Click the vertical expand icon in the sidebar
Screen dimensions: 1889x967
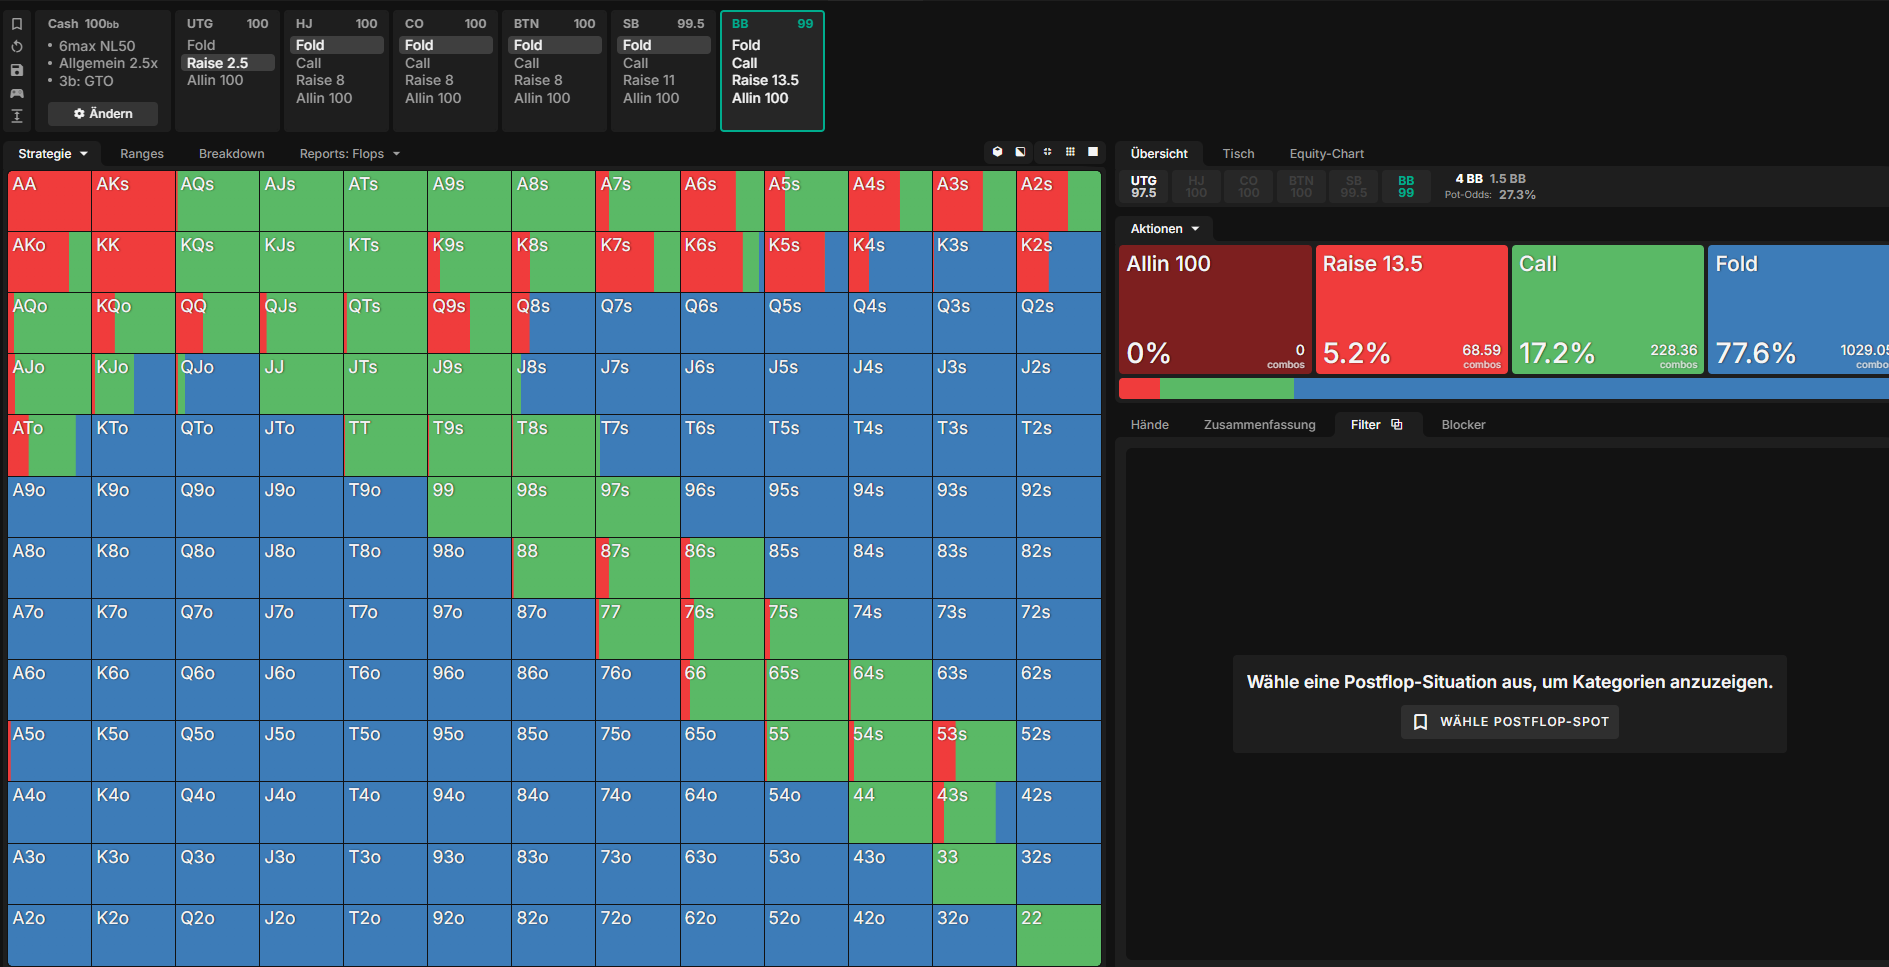pos(17,116)
